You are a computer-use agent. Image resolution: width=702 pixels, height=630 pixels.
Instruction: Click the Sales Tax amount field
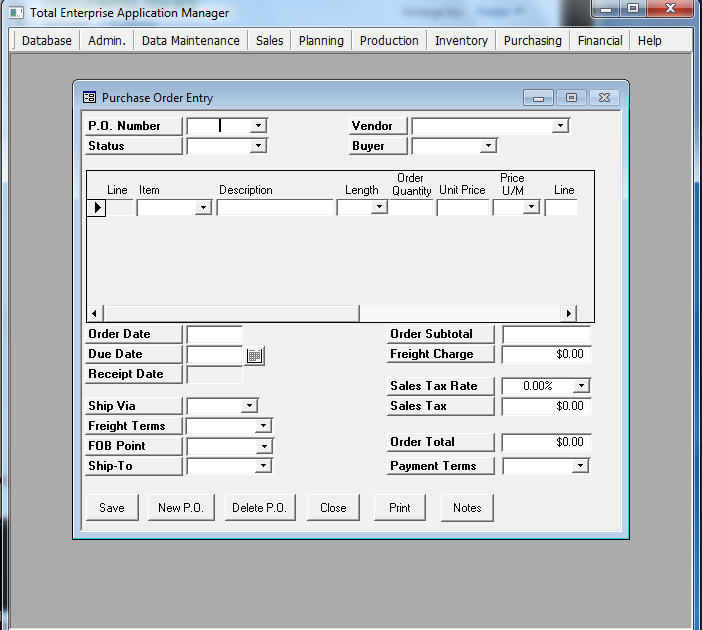point(546,406)
